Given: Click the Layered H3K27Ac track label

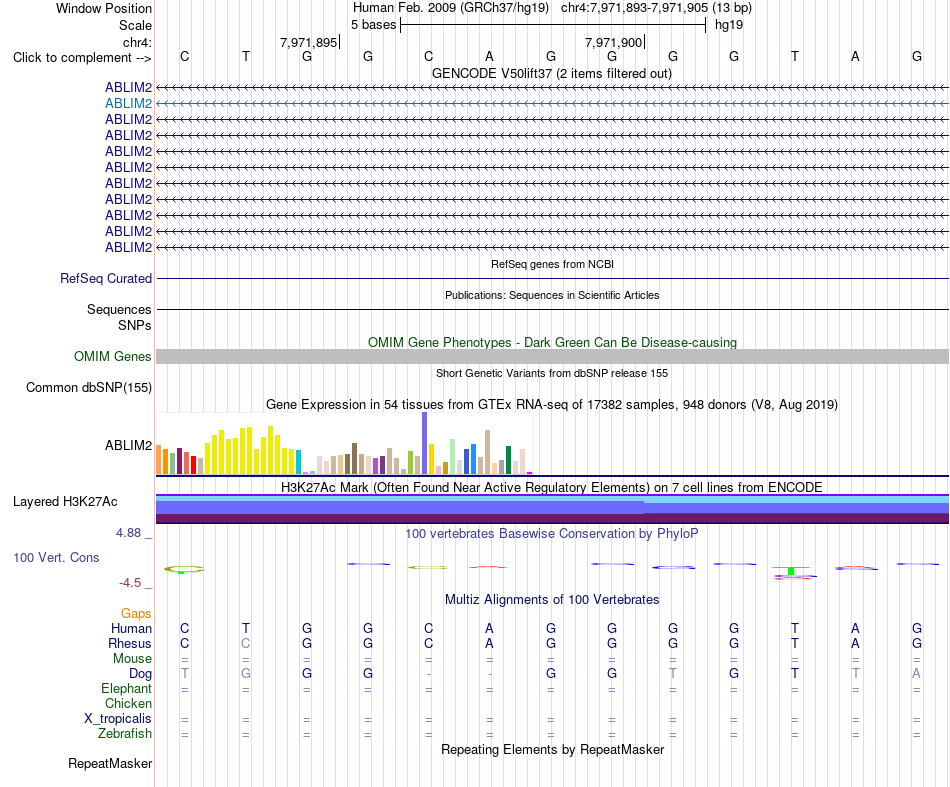Looking at the screenshot, I should coord(65,502).
